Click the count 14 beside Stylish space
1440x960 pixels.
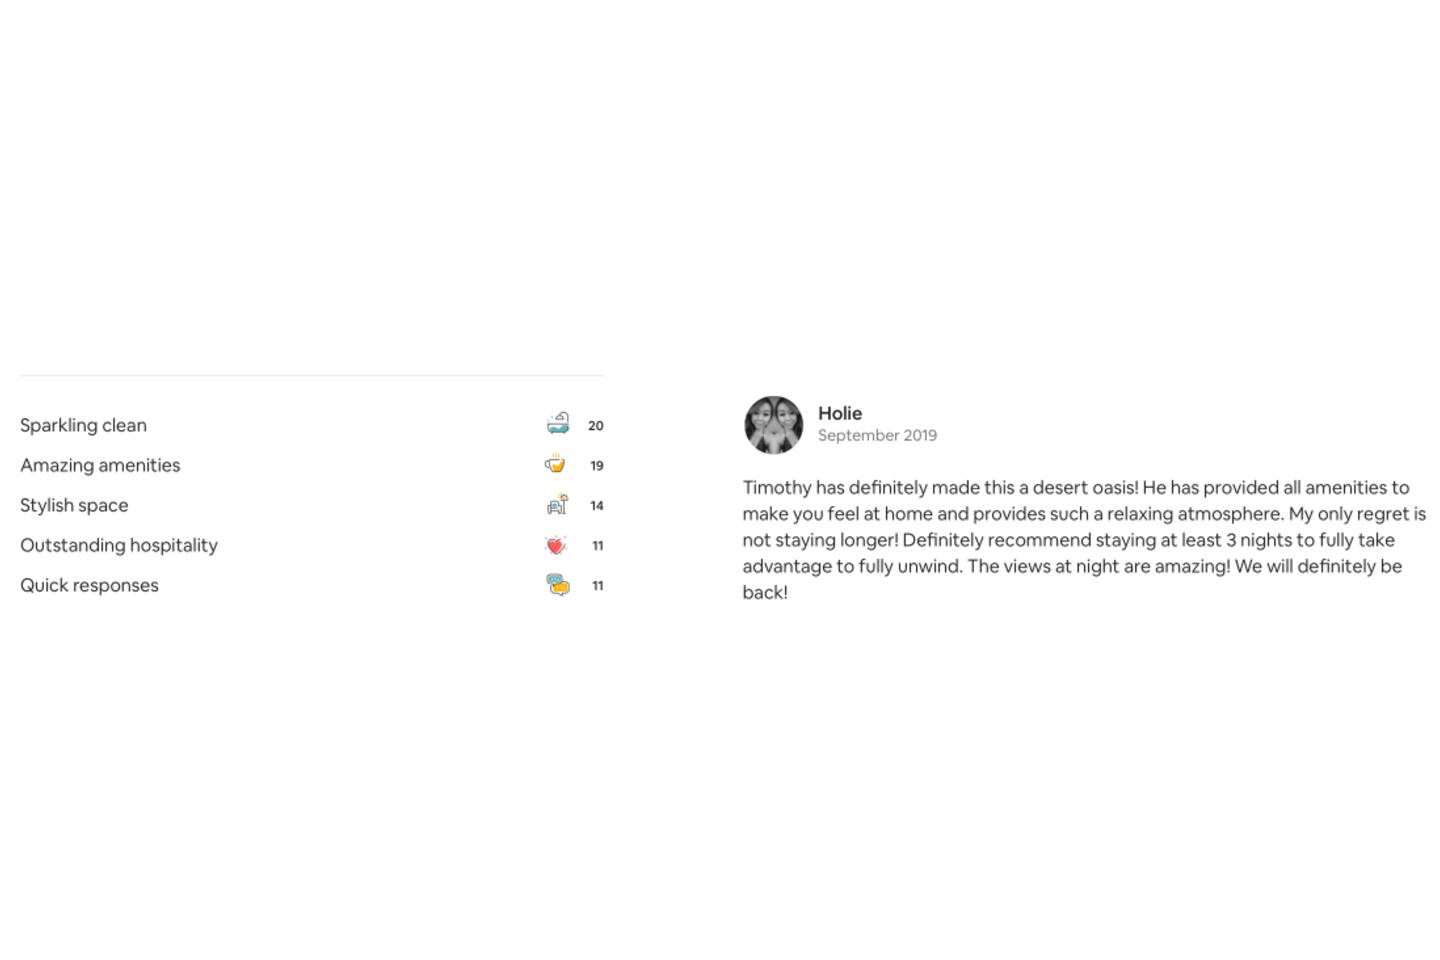[x=597, y=506]
